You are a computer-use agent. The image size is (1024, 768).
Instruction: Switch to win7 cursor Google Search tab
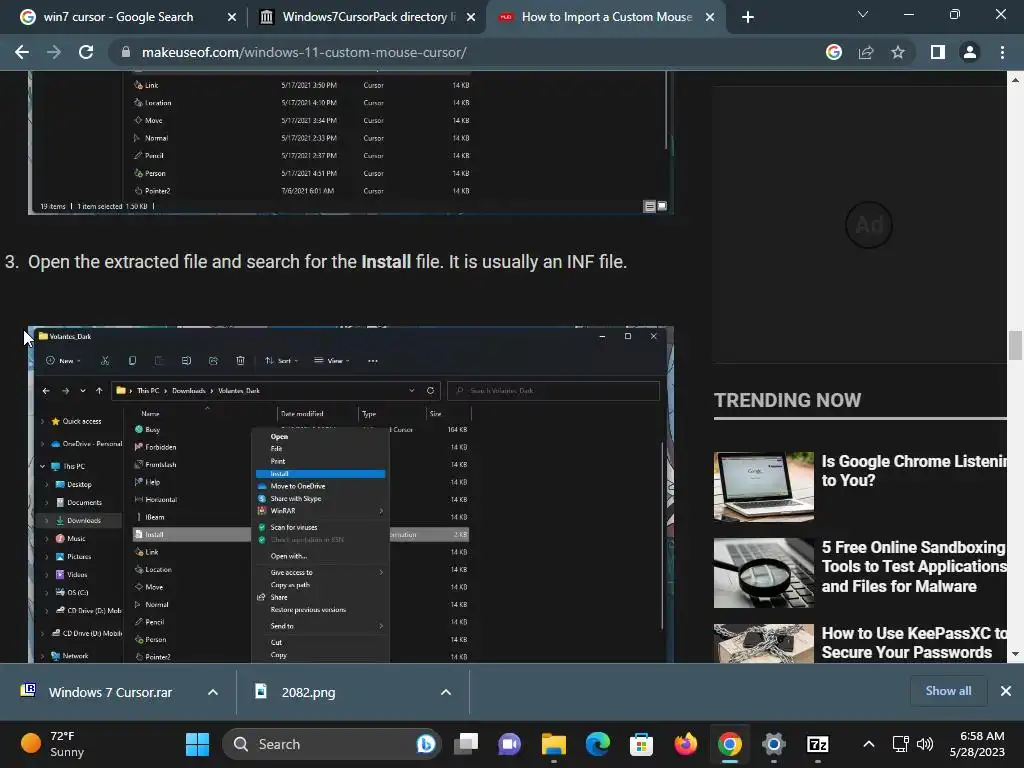(x=118, y=17)
